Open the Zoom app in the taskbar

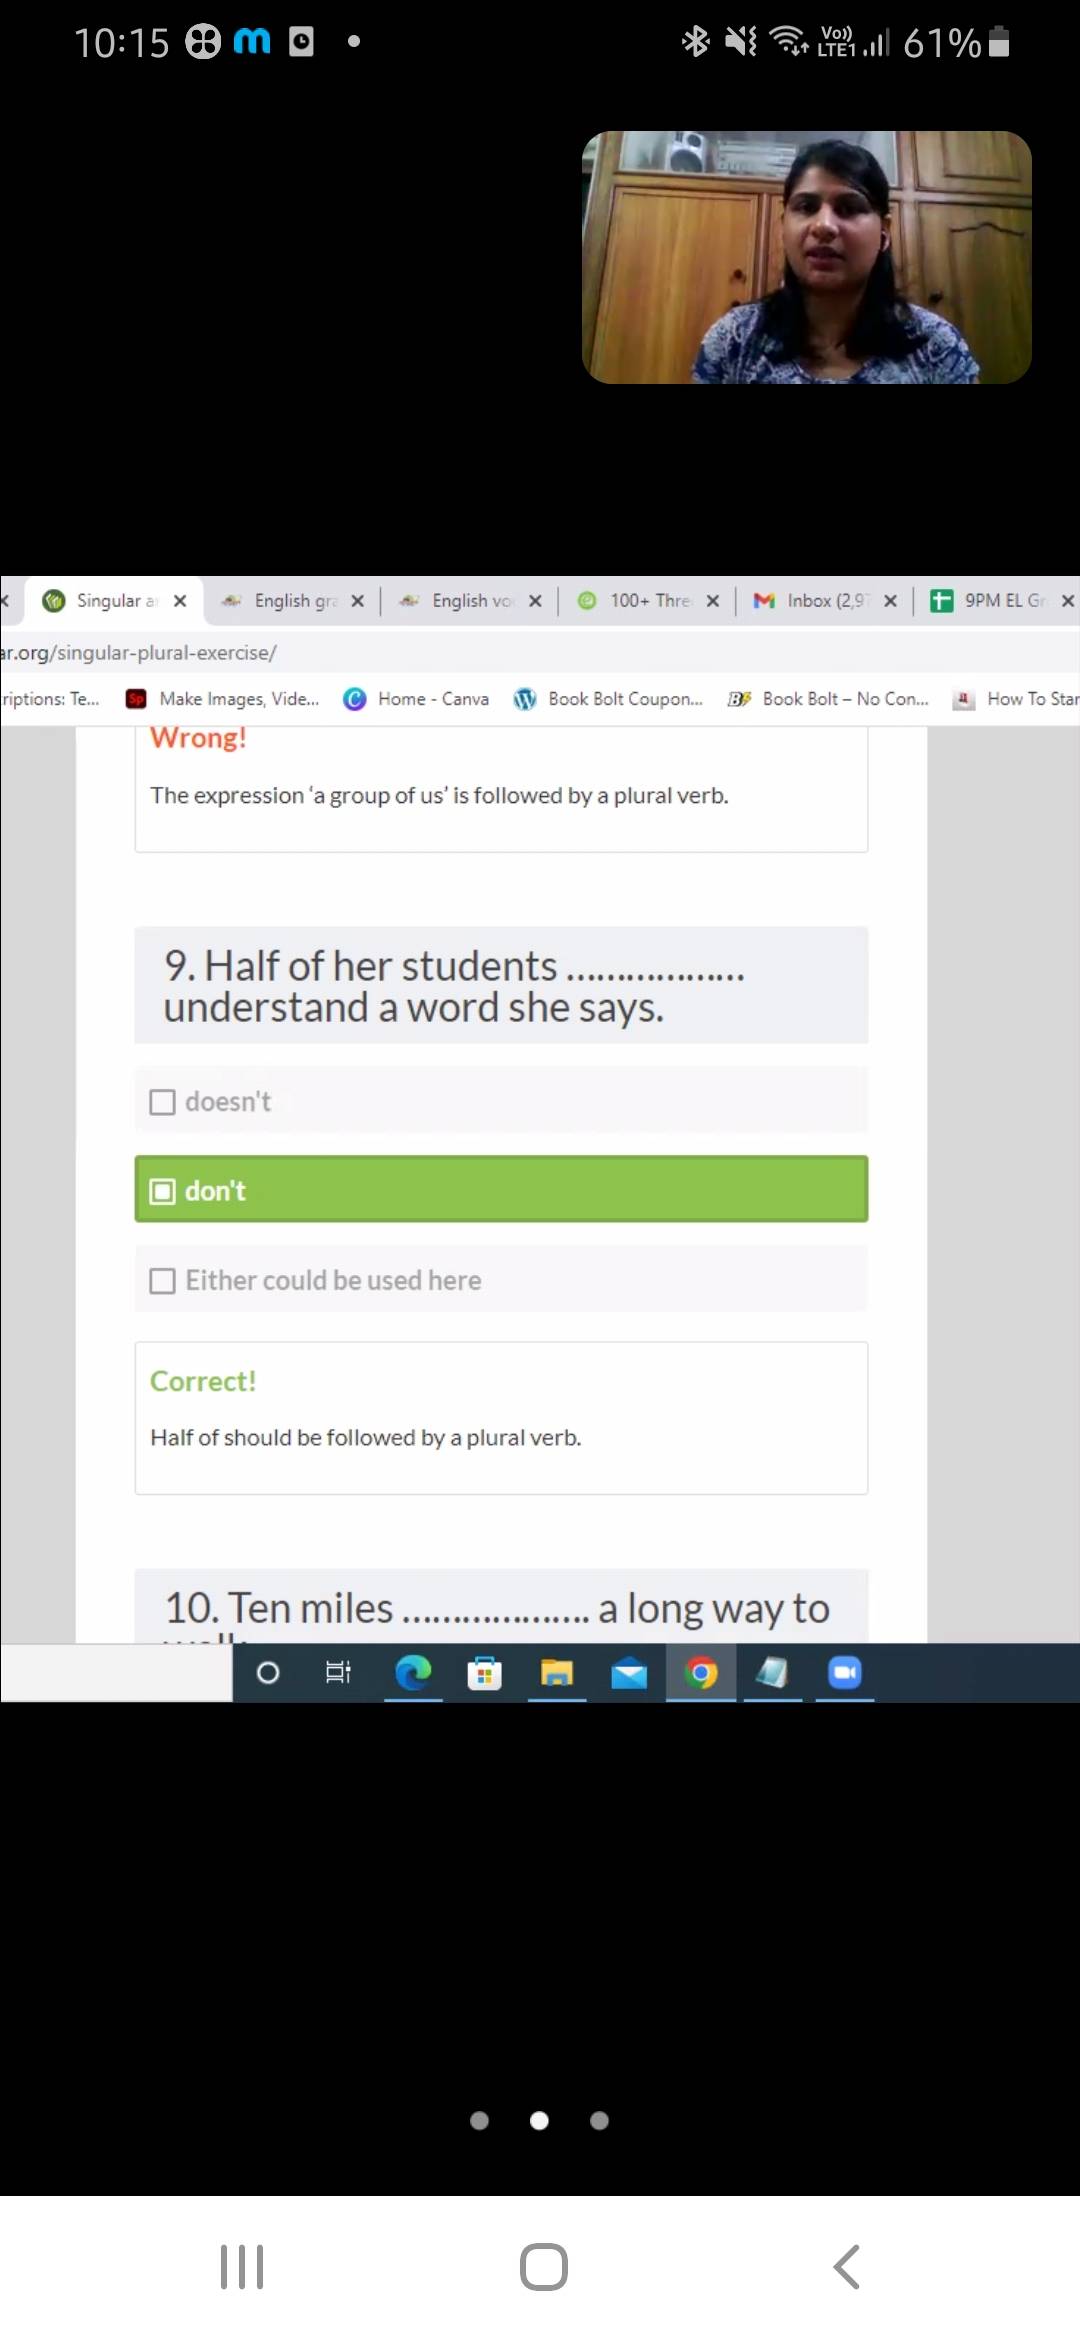pos(845,1672)
